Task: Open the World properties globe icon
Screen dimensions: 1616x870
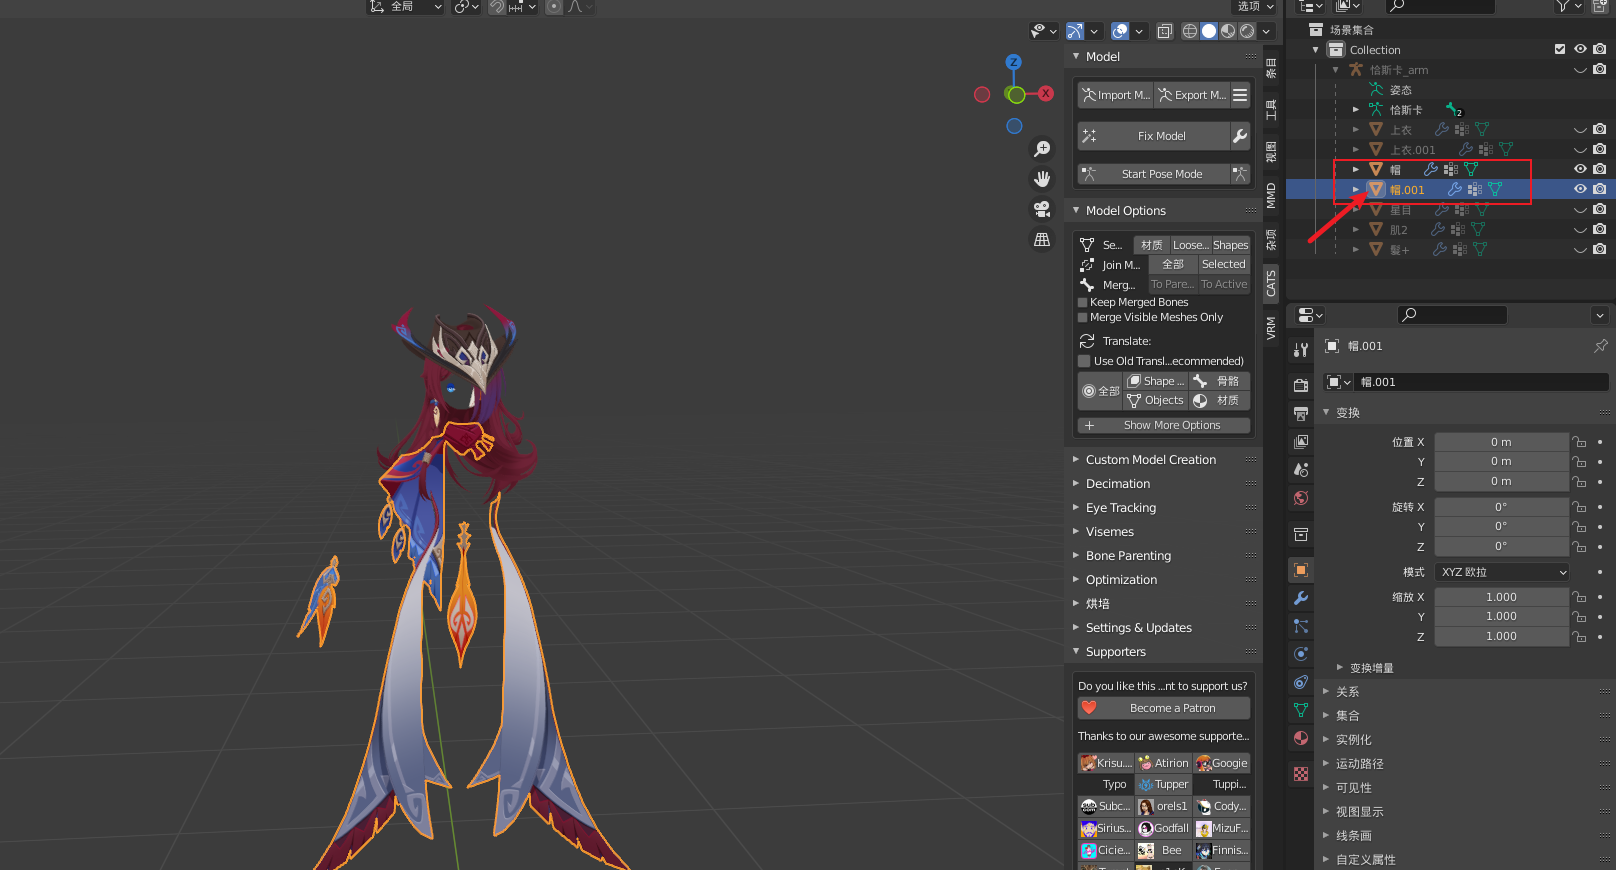Action: 1300,498
